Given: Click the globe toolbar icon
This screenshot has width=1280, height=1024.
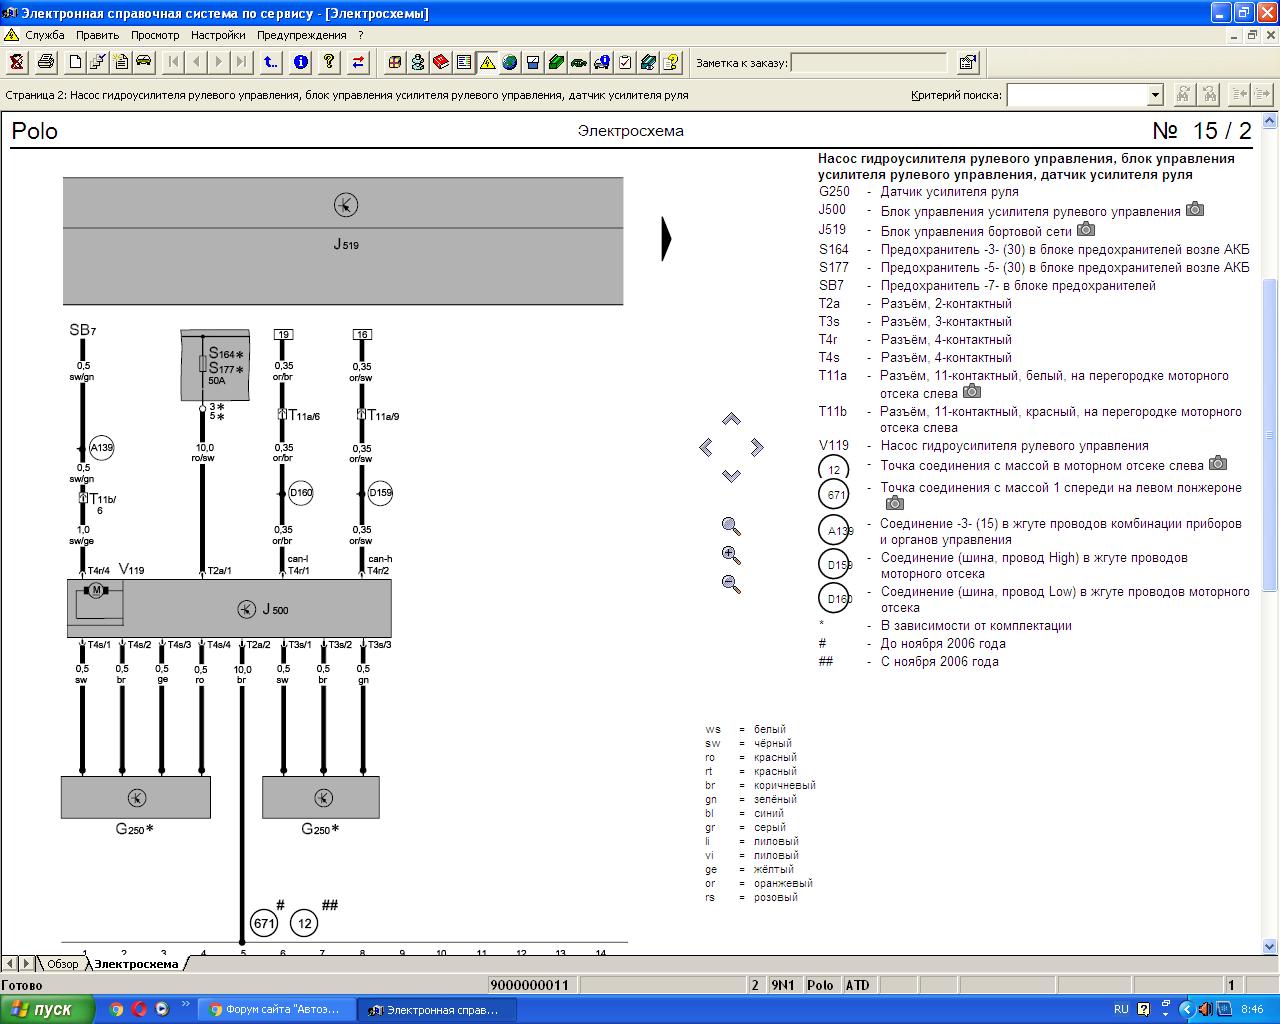Looking at the screenshot, I should point(510,63).
